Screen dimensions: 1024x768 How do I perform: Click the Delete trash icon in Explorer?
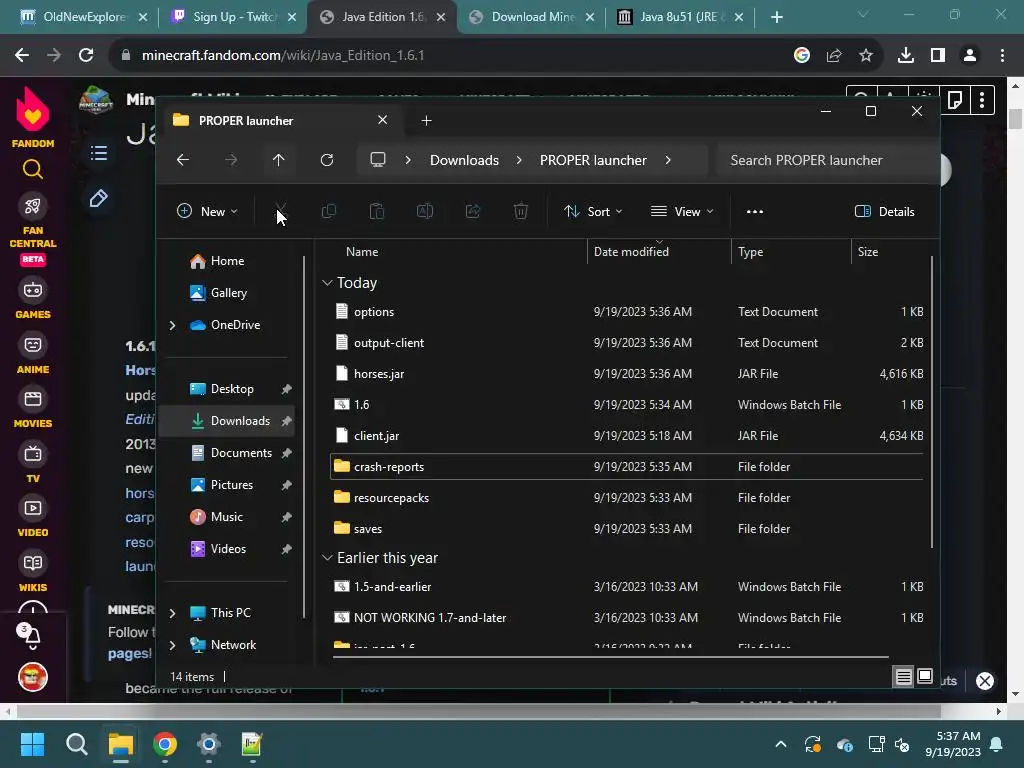(520, 211)
